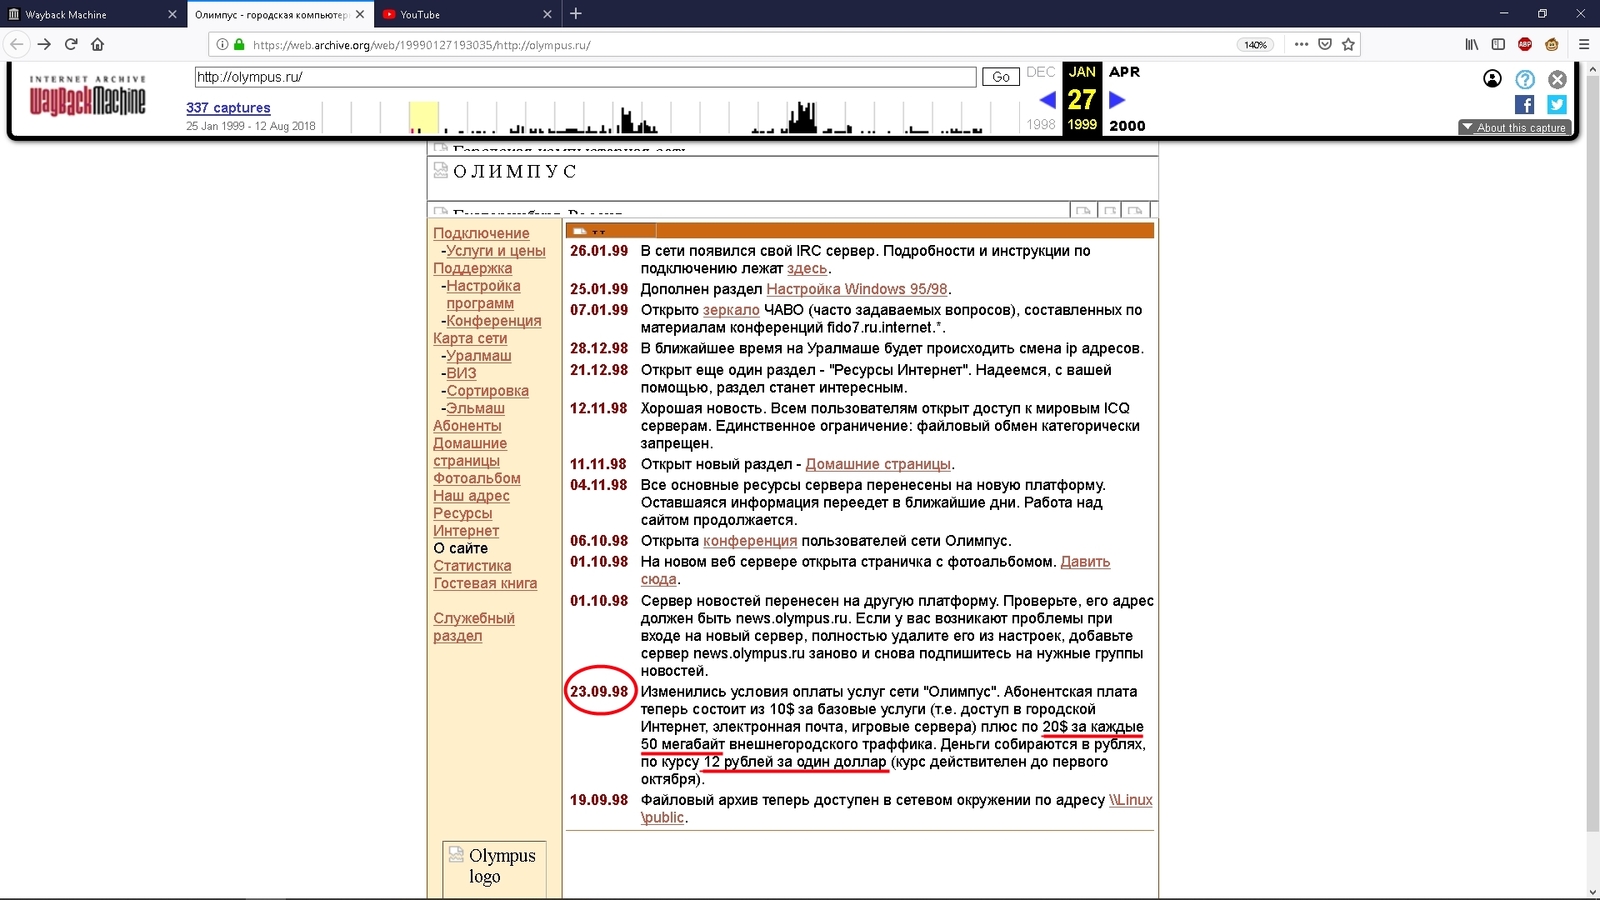Open Ресурсы Интернет sidebar link
The width and height of the screenshot is (1600, 900).
pyautogui.click(x=466, y=522)
